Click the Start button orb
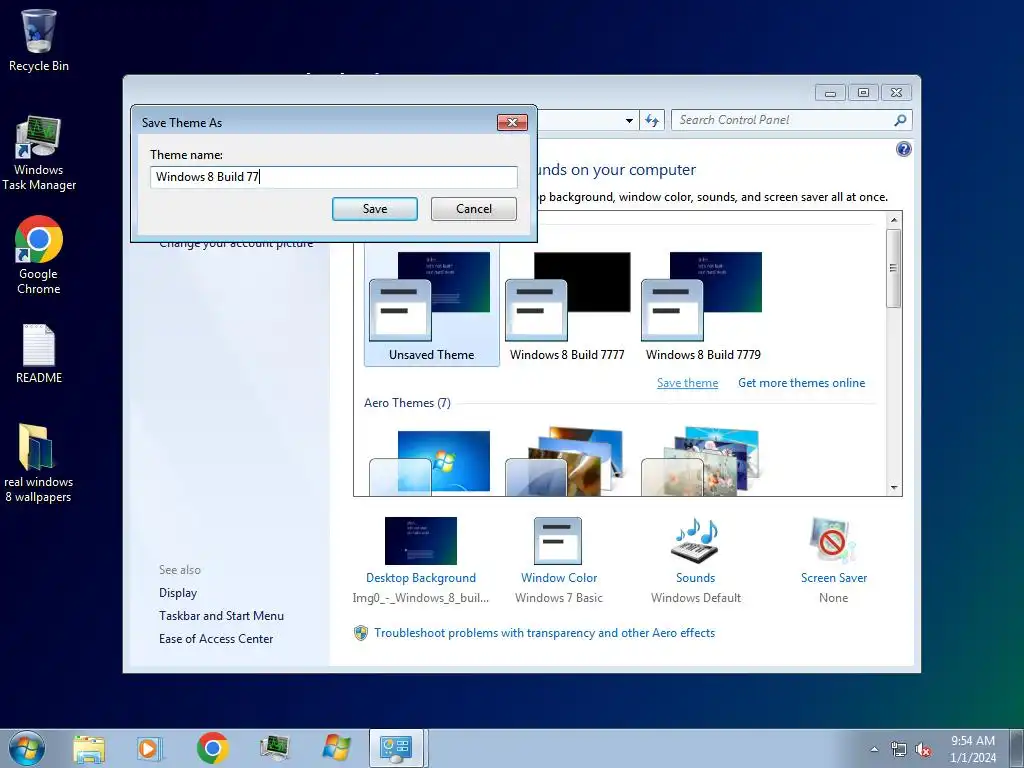Screen dimensions: 1024x768 (27, 748)
